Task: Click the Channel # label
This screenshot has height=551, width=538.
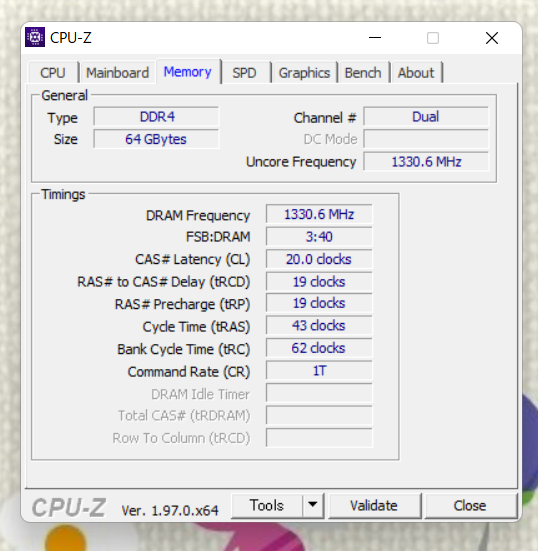Action: [x=325, y=118]
